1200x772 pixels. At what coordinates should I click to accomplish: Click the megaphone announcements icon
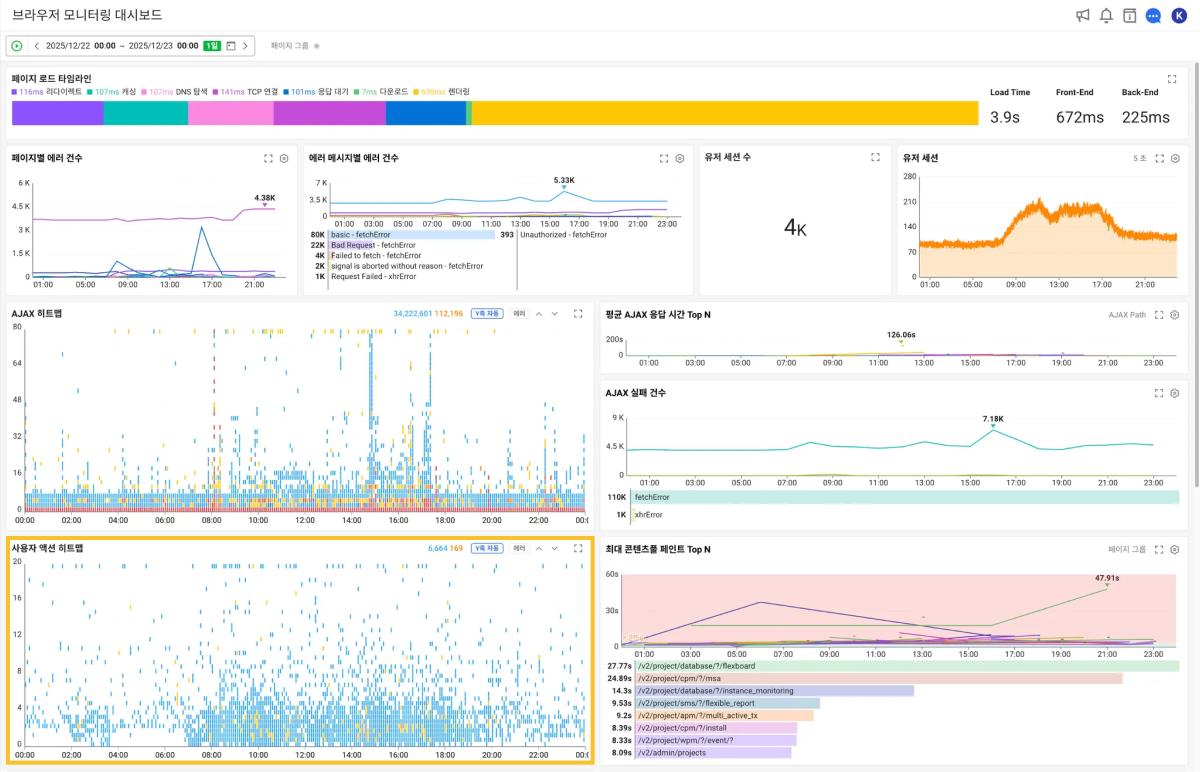1083,15
